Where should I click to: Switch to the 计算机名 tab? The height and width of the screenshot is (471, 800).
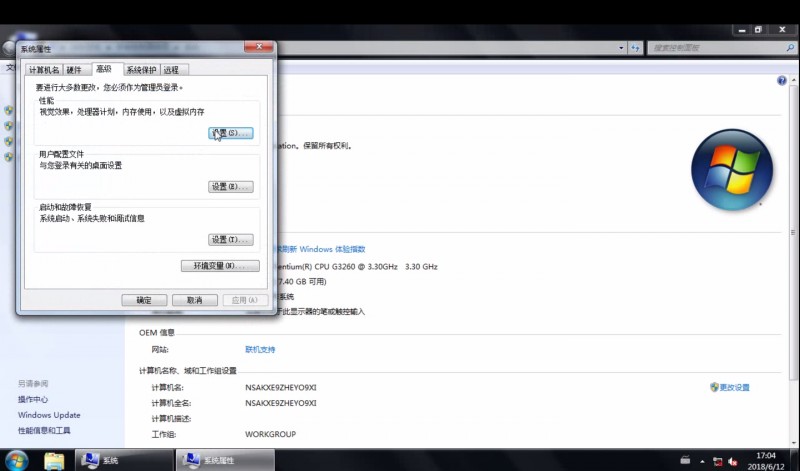[44, 70]
